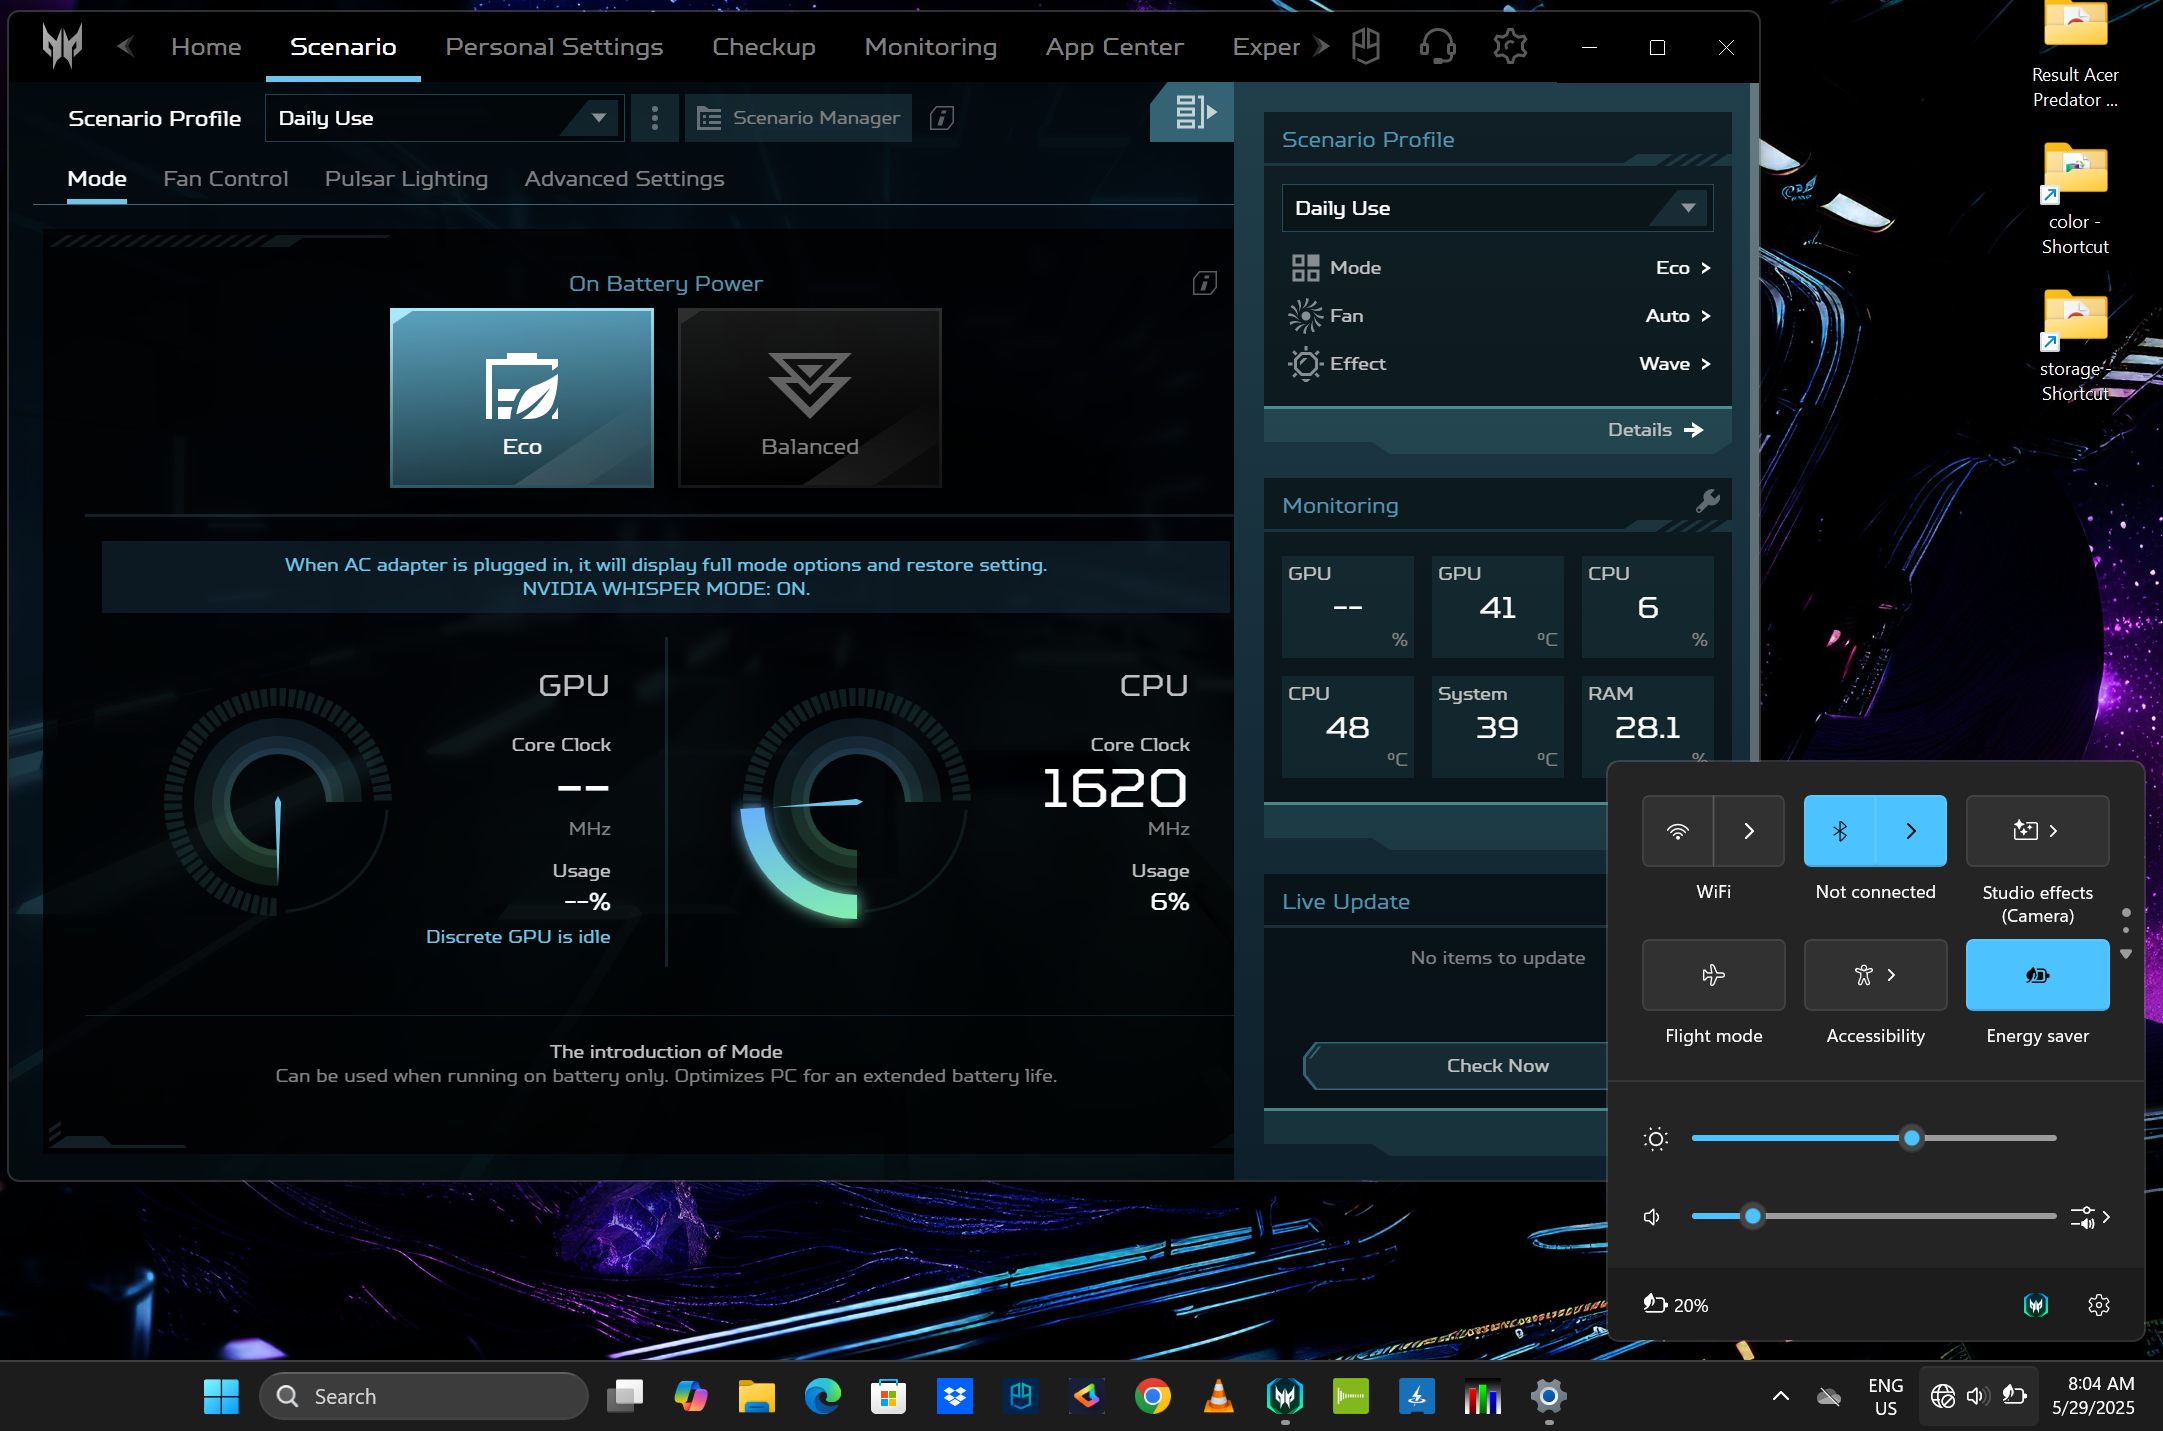Click the Details arrow link
Viewport: 2163px width, 1431px height.
(x=1655, y=430)
